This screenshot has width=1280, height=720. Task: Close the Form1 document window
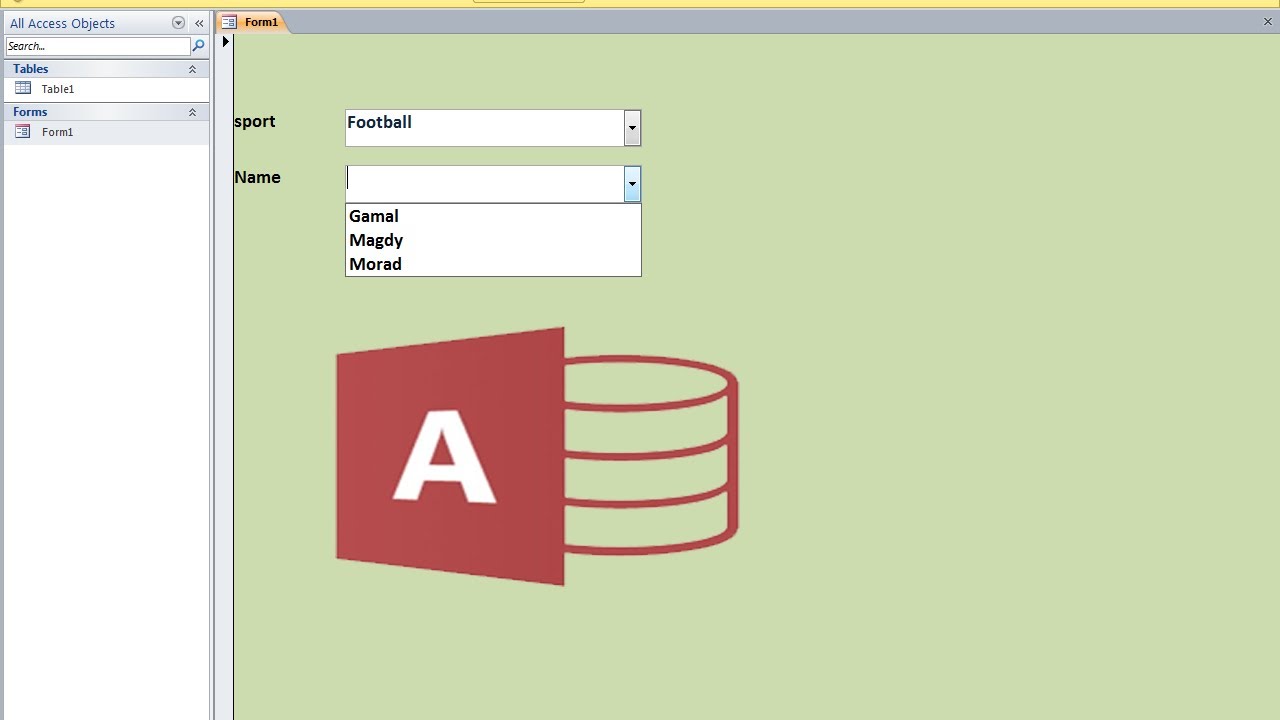click(1268, 22)
